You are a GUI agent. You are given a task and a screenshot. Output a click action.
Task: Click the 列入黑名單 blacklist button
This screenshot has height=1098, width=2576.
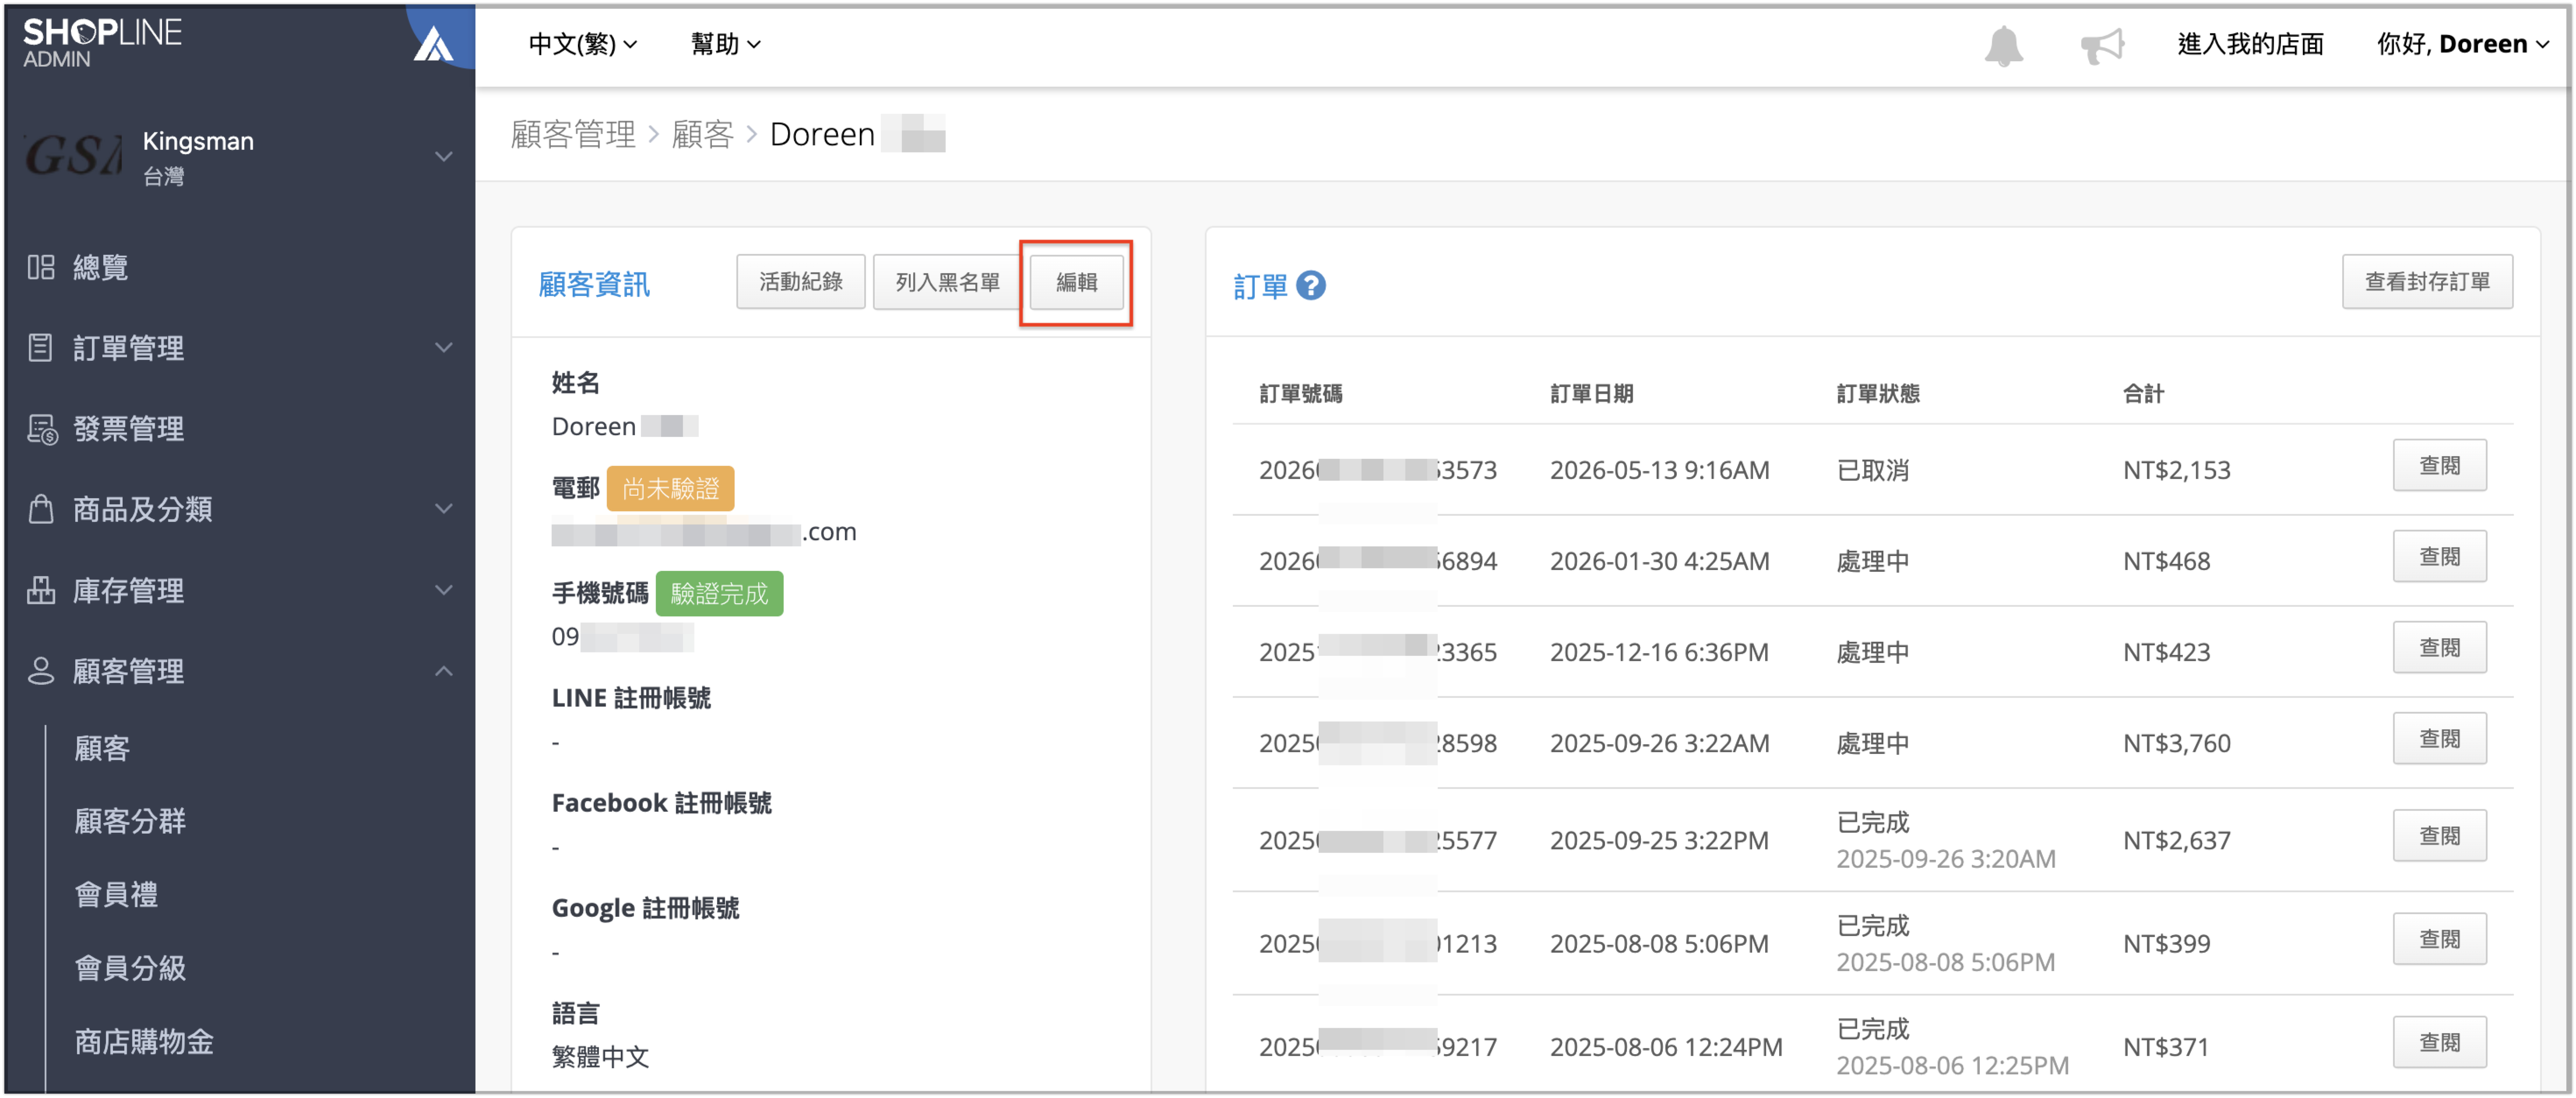pos(946,283)
